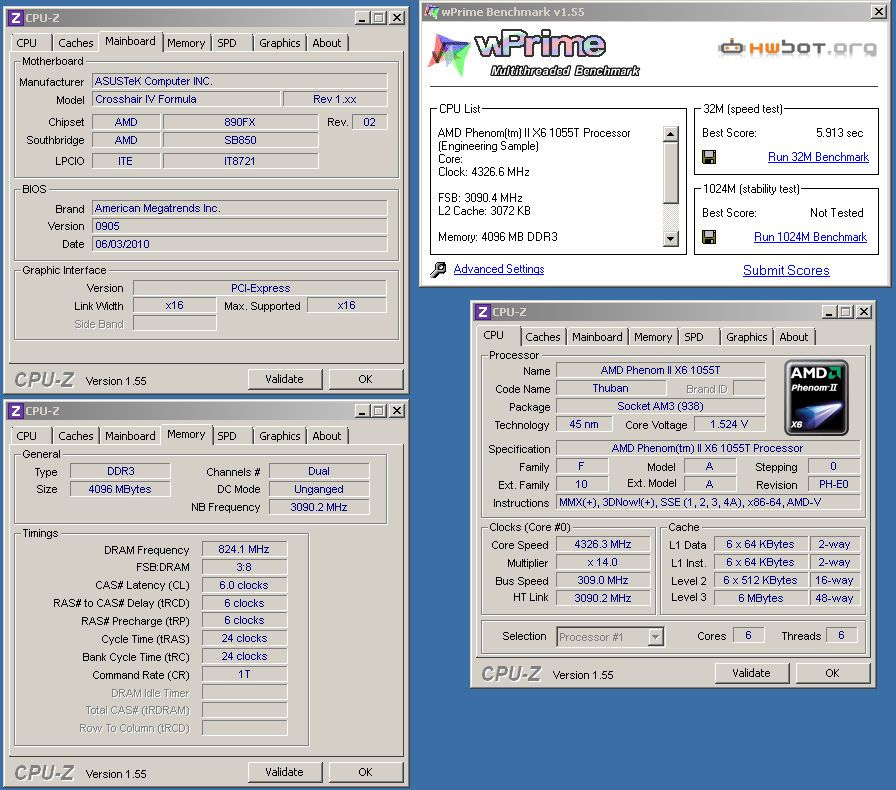Click the wrench icon next to Advanced Settings

438,269
